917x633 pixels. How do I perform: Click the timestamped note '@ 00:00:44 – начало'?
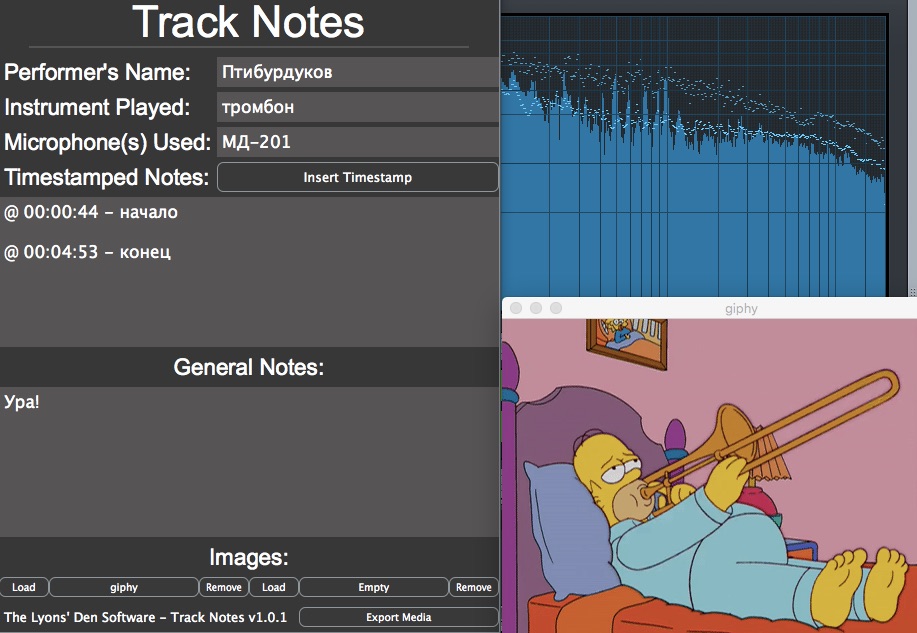91,212
